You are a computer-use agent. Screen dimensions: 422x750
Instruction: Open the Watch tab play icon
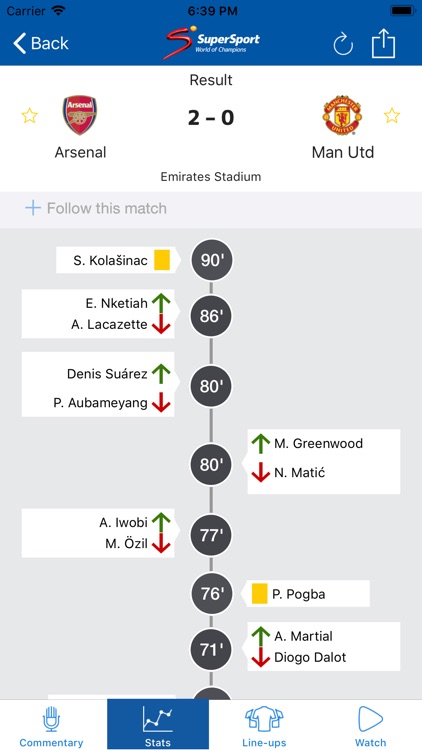[x=370, y=719]
